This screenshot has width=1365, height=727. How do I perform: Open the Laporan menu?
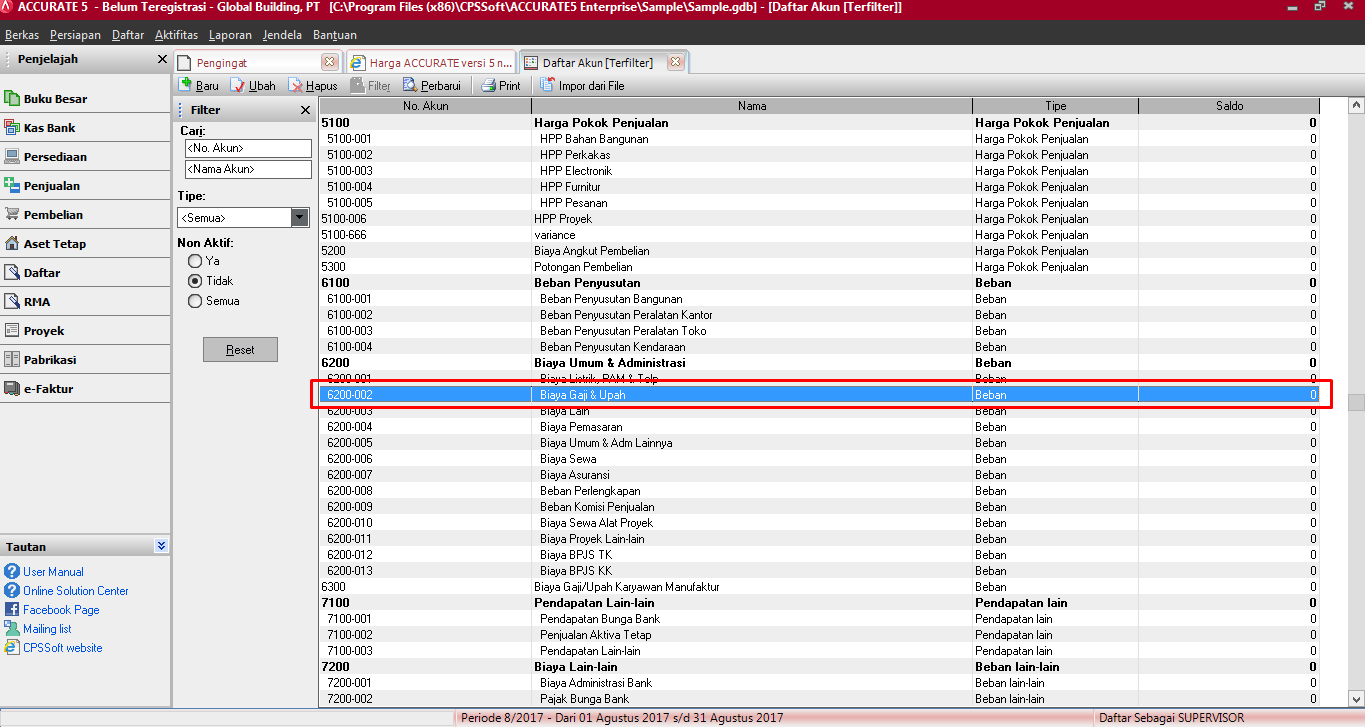point(230,35)
